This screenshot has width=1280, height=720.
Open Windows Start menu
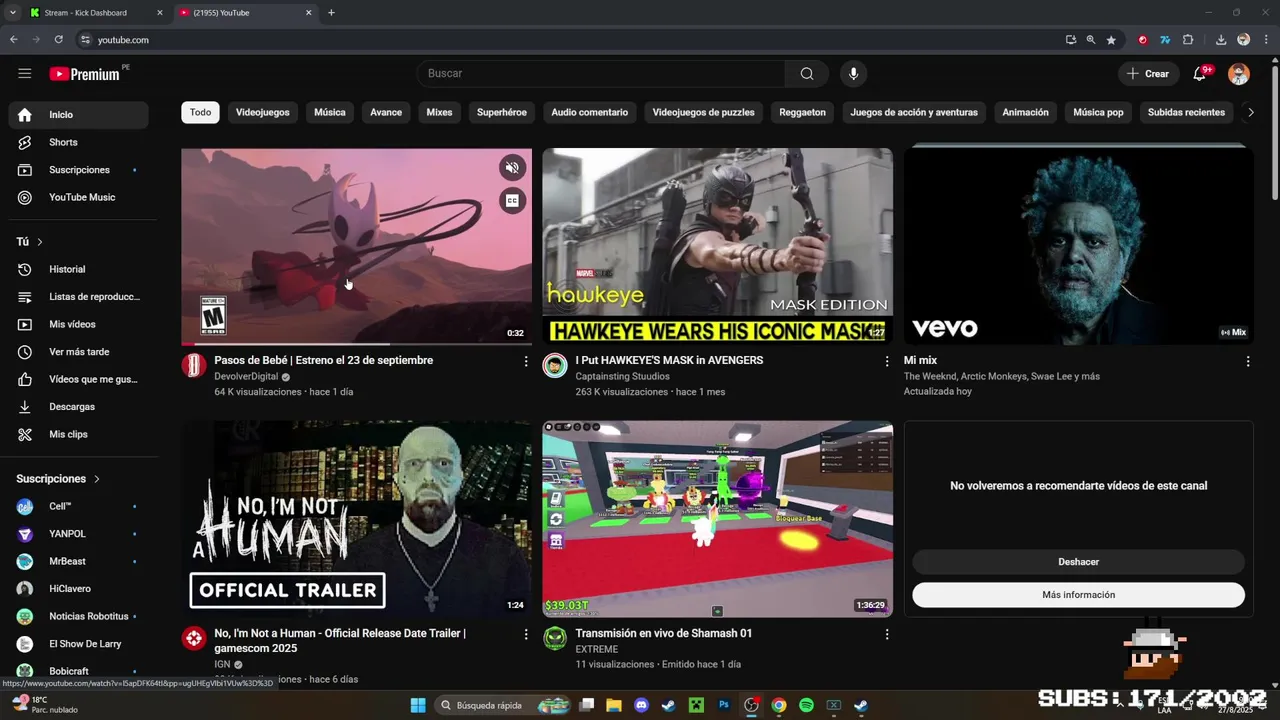[x=418, y=705]
